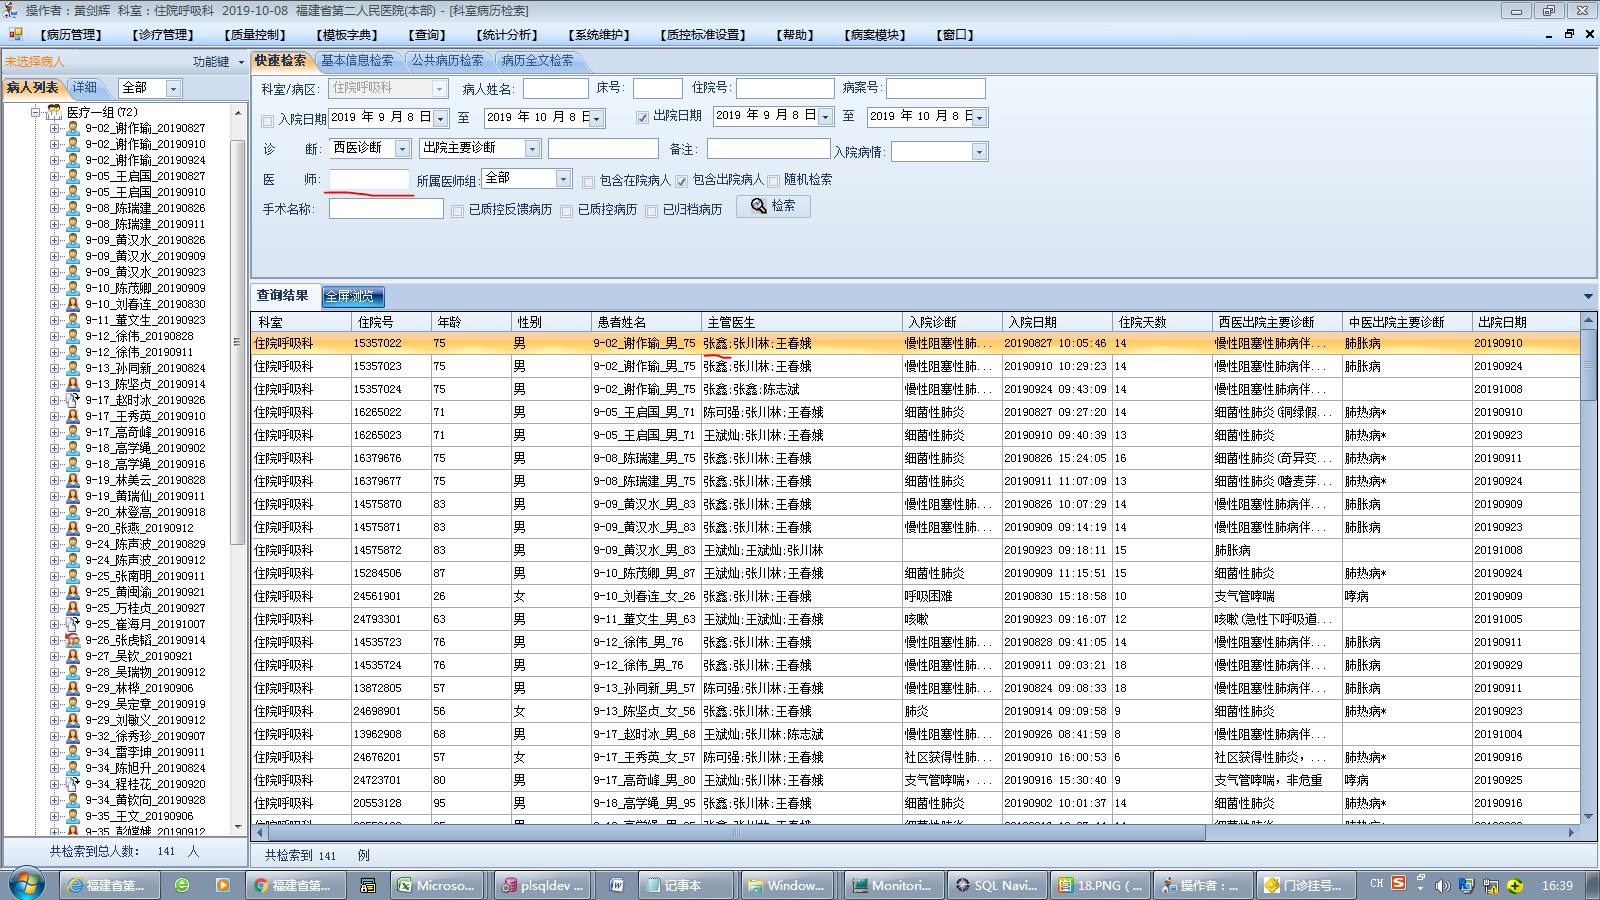Enable the 随机检索 checkbox
Viewport: 1600px width, 900px height.
pyautogui.click(x=773, y=181)
